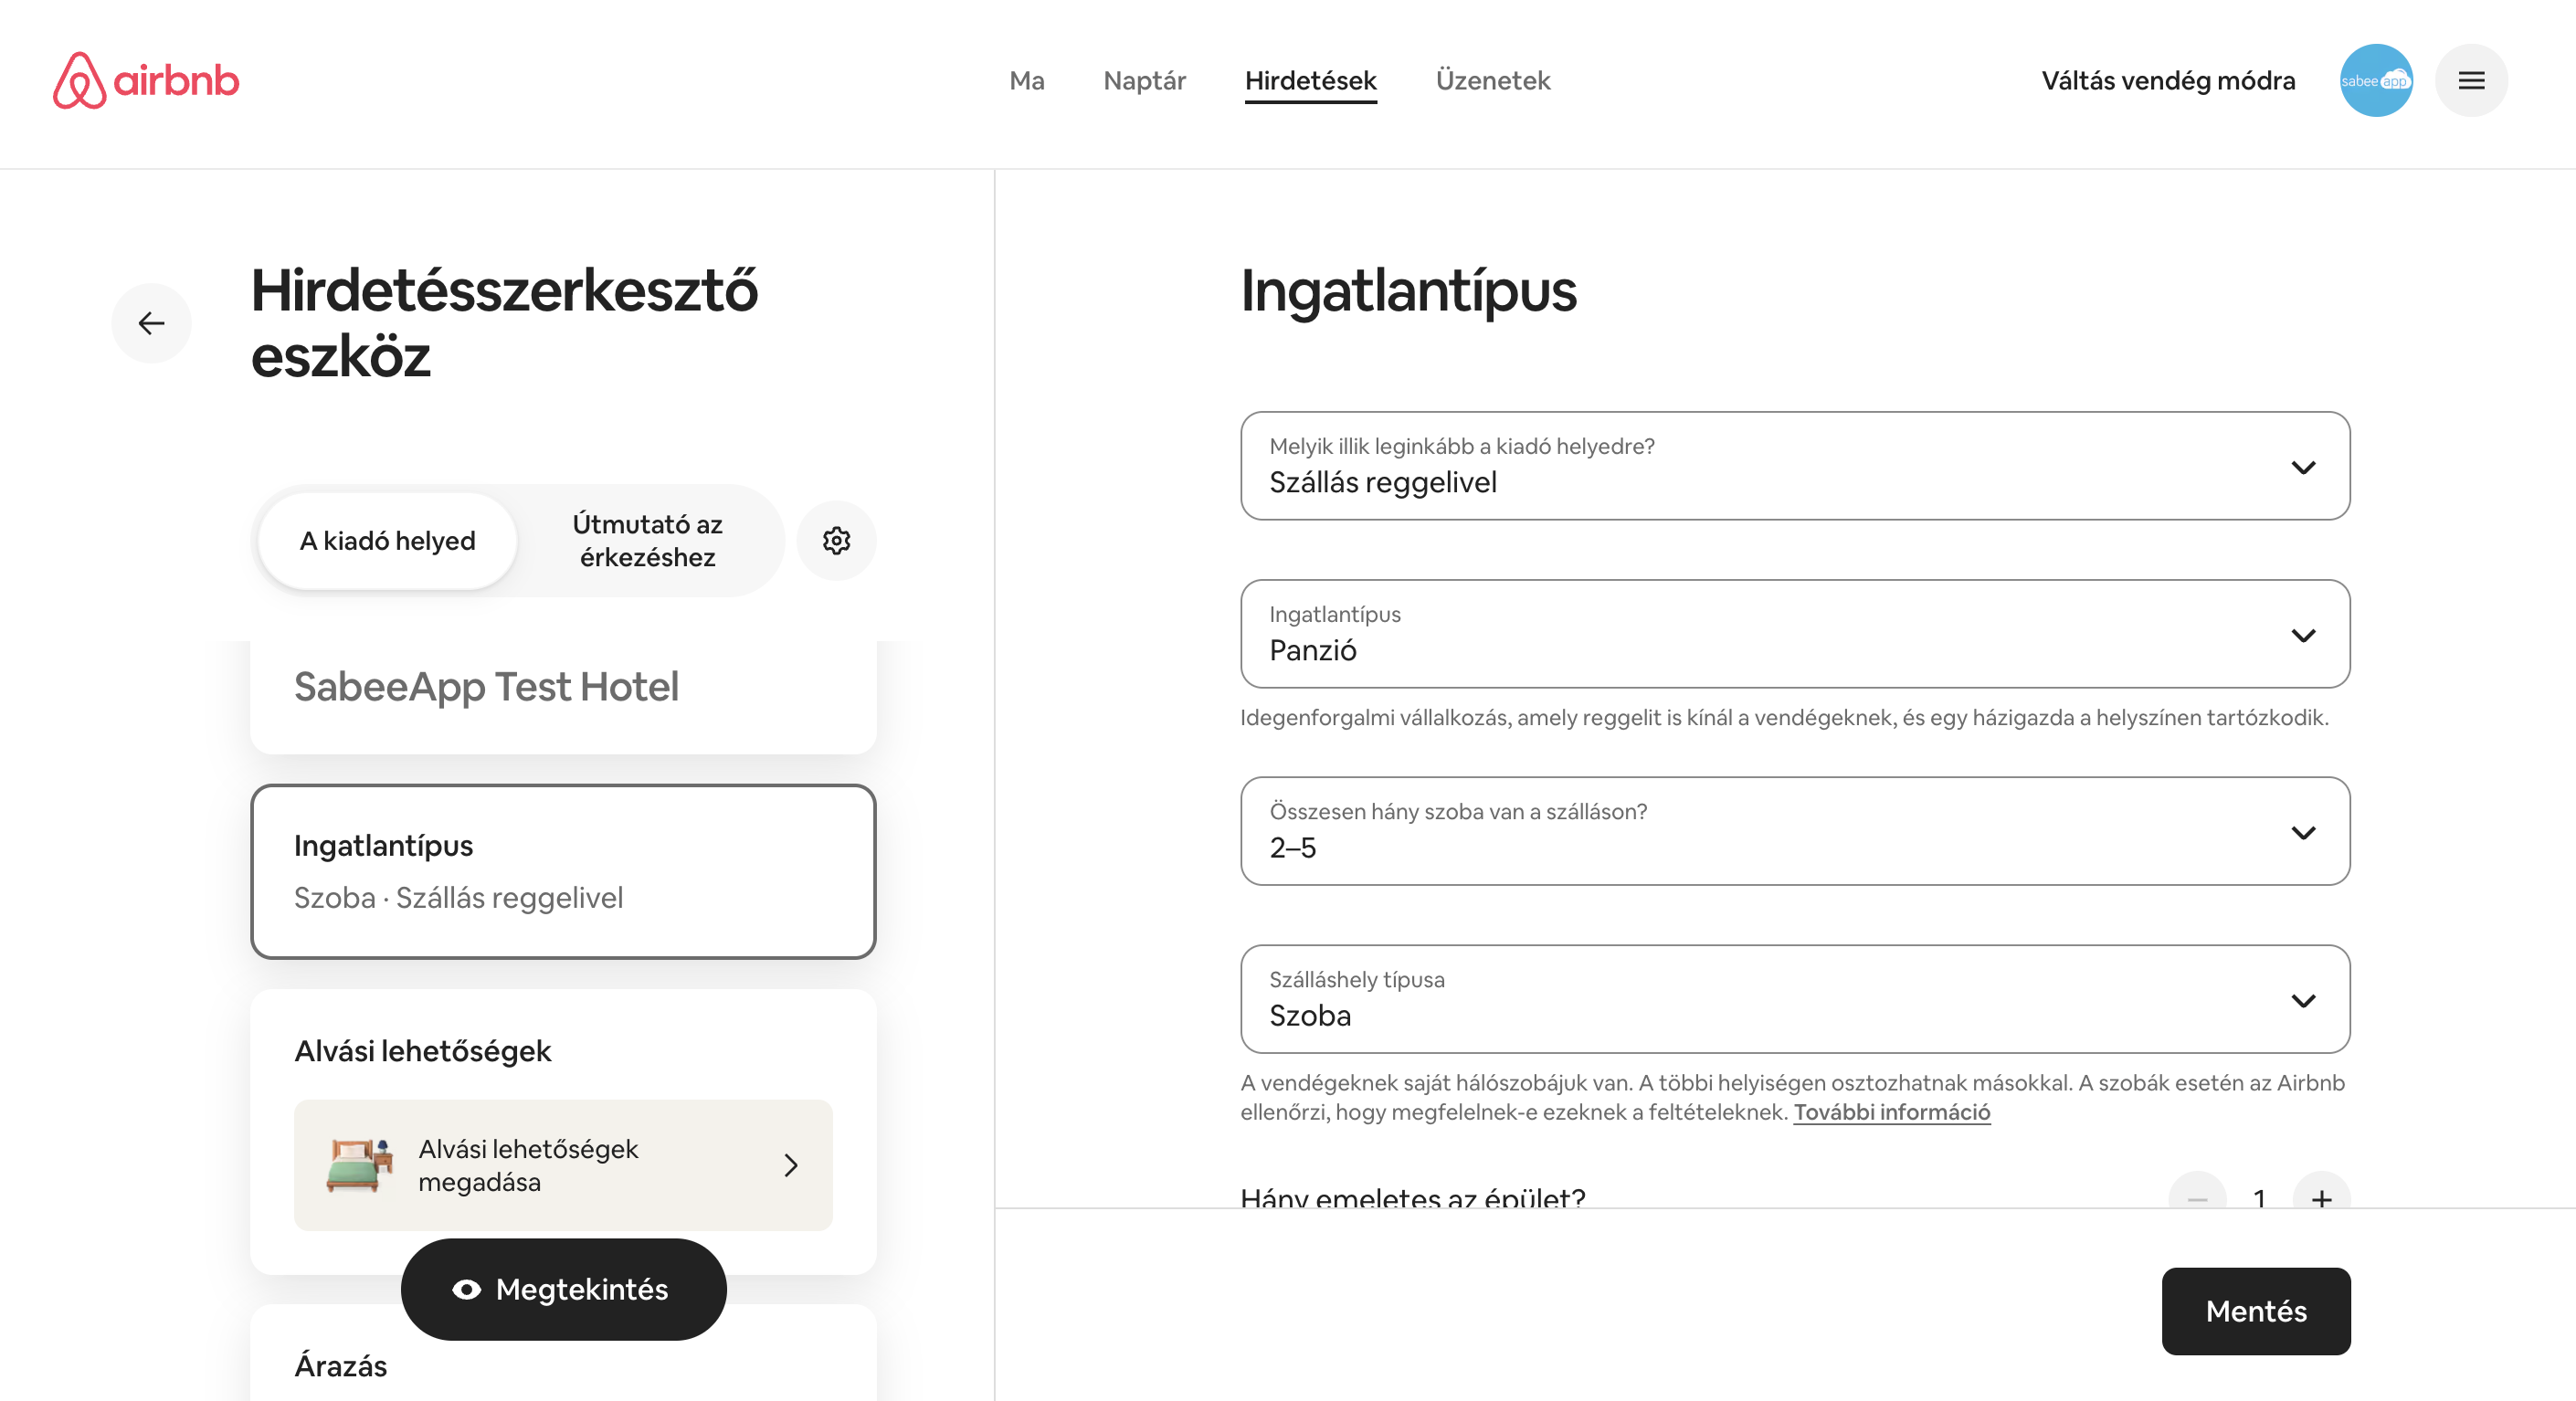Expand the Szállás reggelivel dropdown
Screen dimensions: 2576x1401
click(1795, 466)
